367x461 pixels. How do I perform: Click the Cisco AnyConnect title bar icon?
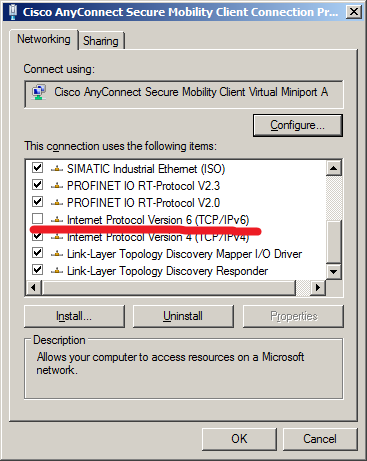coord(13,11)
